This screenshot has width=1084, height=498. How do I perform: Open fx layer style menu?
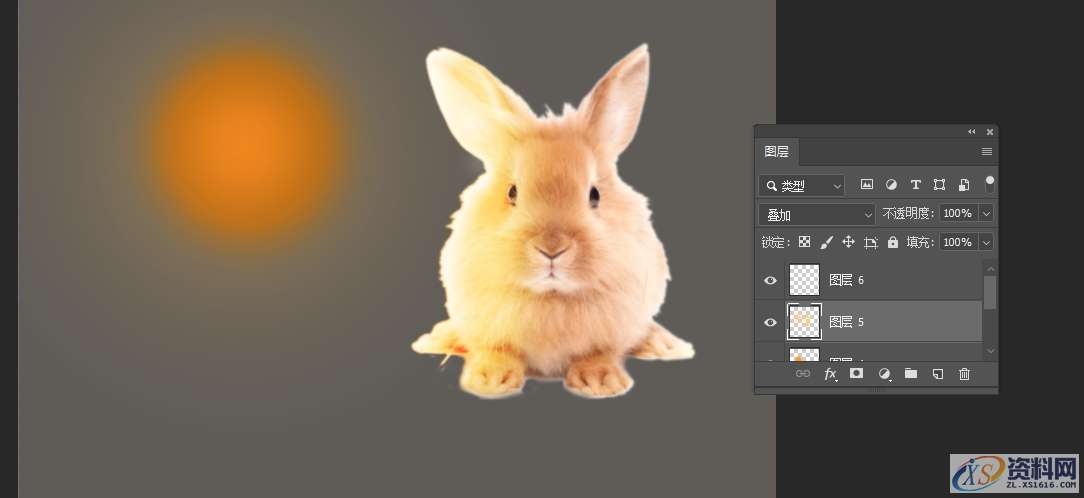click(830, 374)
